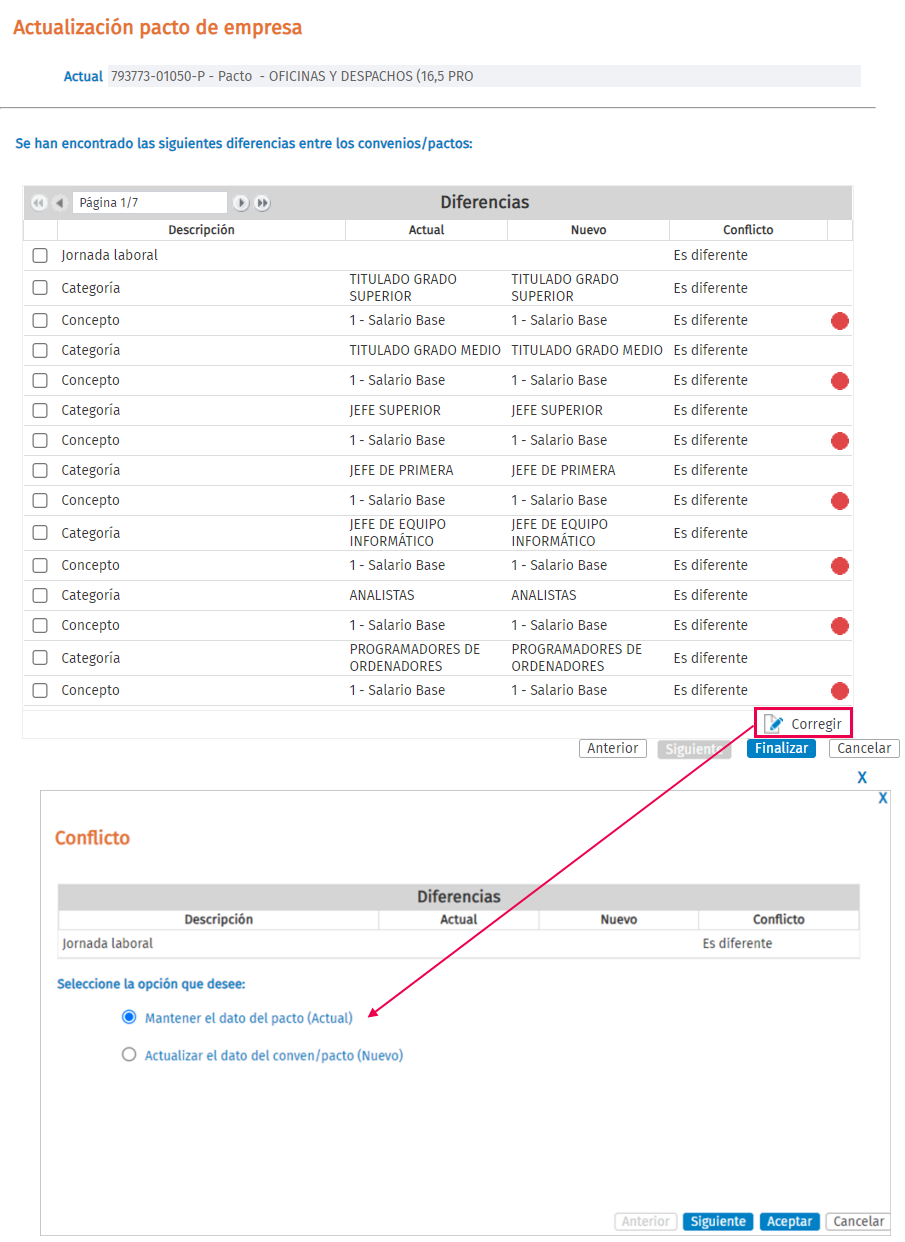Click Aceptar in the Conflicto dialog
905x1242 pixels.
click(790, 1221)
